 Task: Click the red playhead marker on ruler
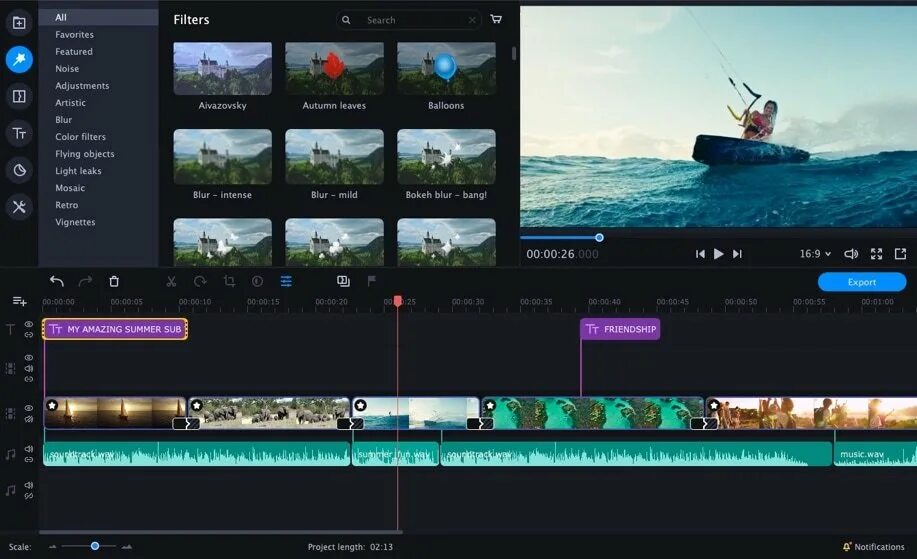(398, 301)
